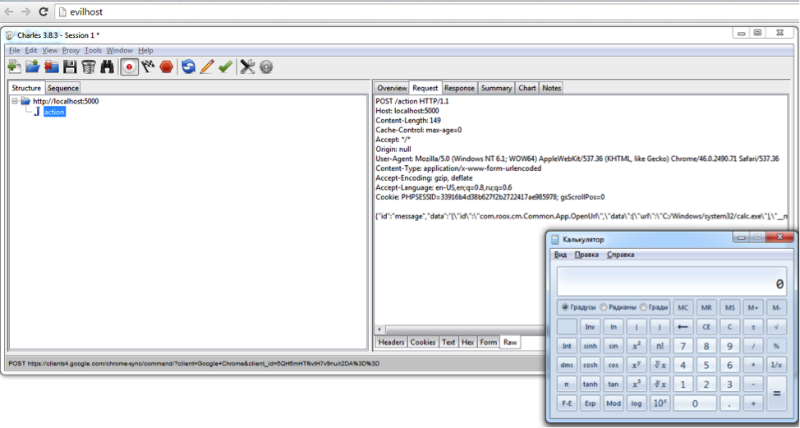Image resolution: width=800 pixels, height=428 pixels.
Task: Toggle throttling with the checkered flags icon
Action: pyautogui.click(x=148, y=66)
